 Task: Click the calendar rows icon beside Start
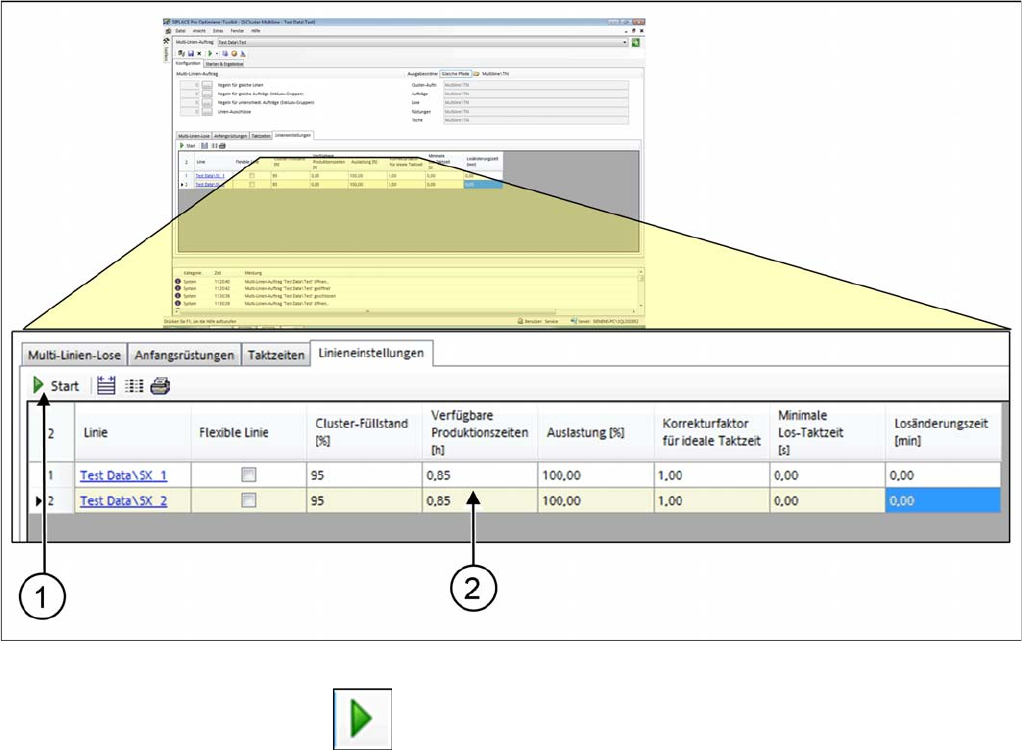pyautogui.click(x=107, y=385)
